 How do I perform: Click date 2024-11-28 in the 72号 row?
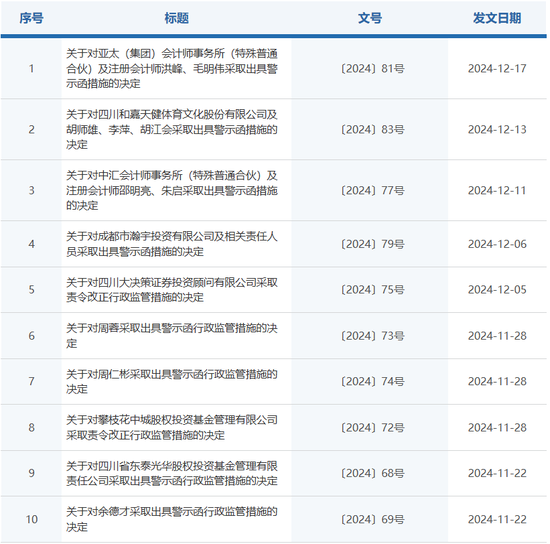(x=497, y=428)
